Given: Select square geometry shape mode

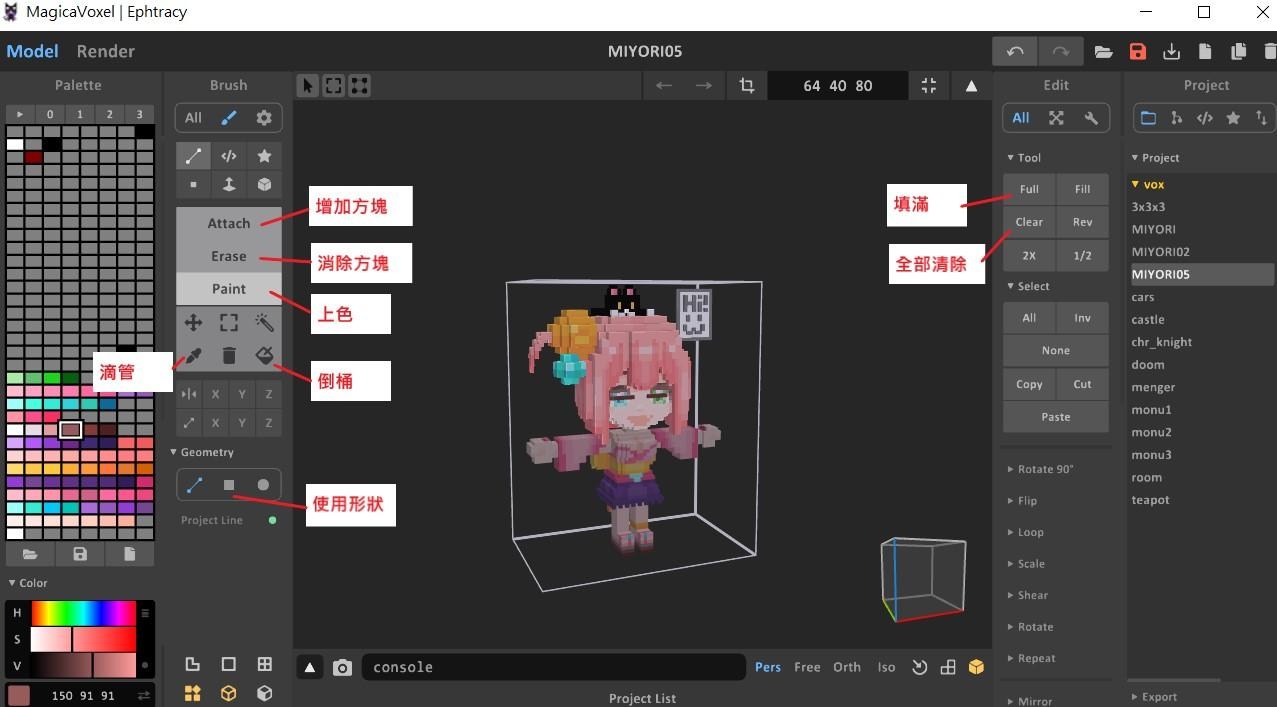Looking at the screenshot, I should point(229,485).
